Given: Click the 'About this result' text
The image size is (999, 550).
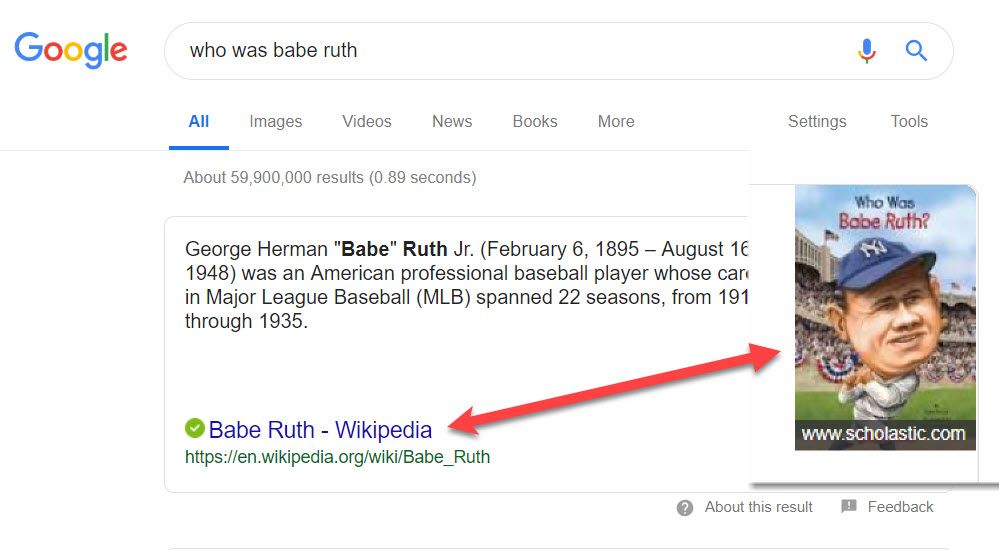Looking at the screenshot, I should (x=758, y=507).
